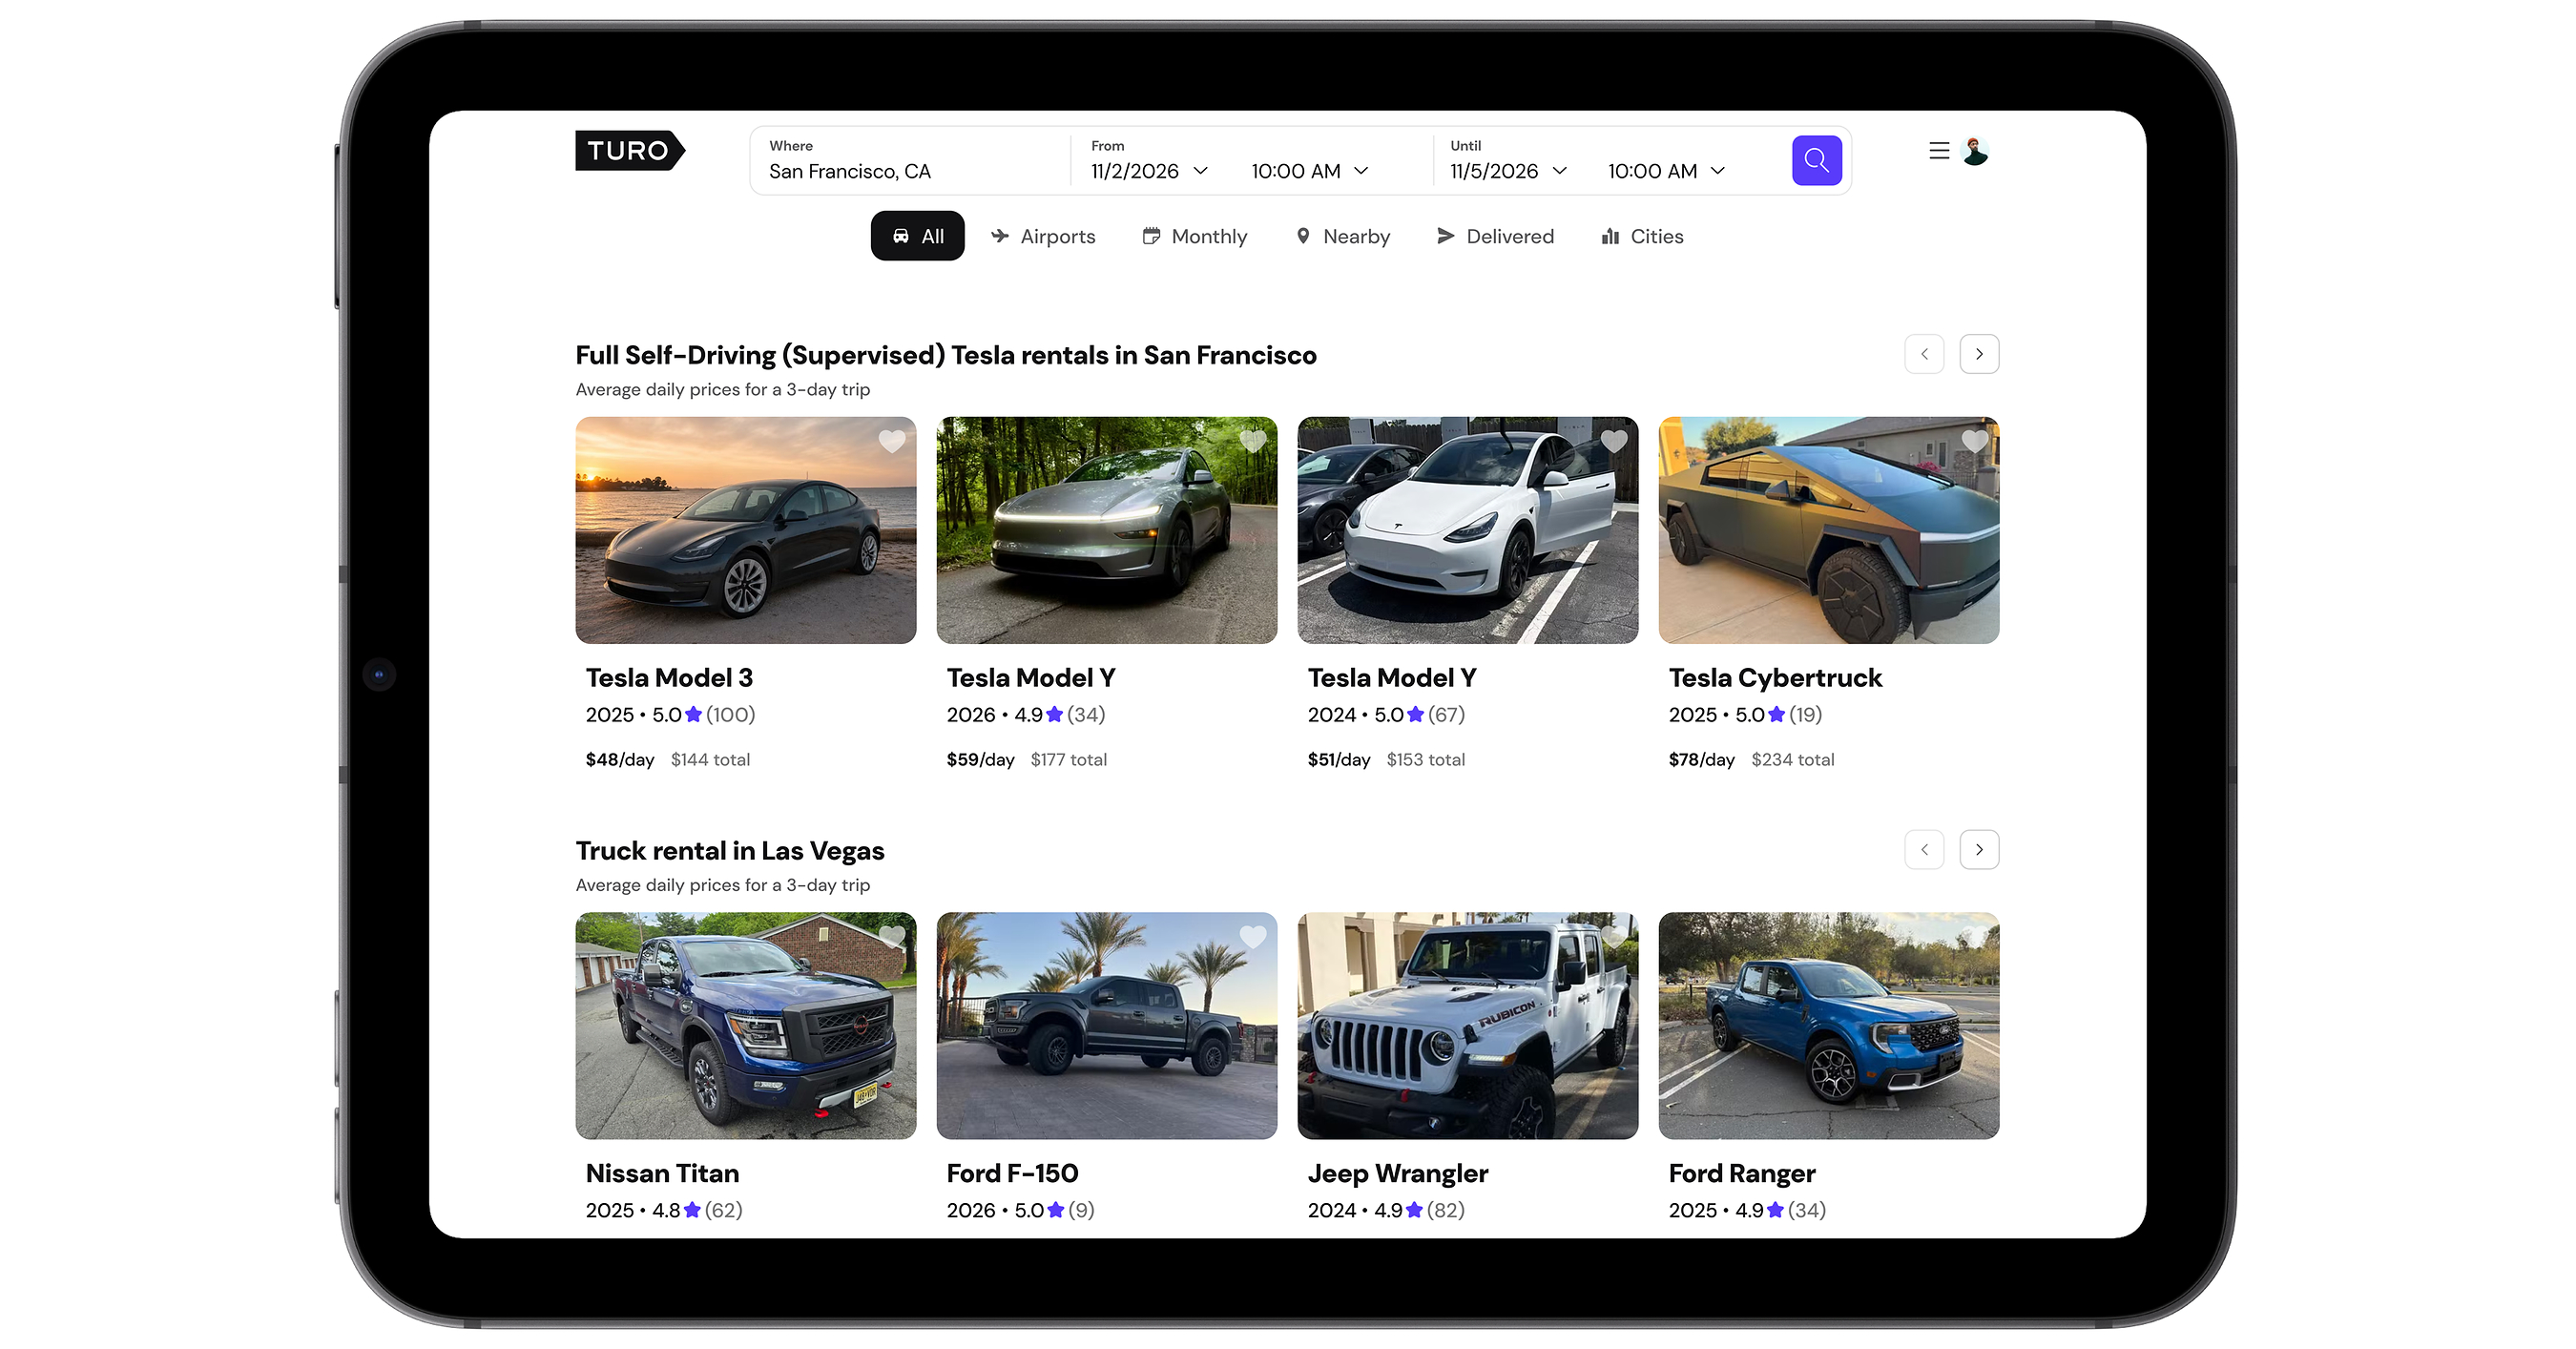2576x1349 pixels.
Task: Click the purple search magnifier button
Action: pos(1816,160)
